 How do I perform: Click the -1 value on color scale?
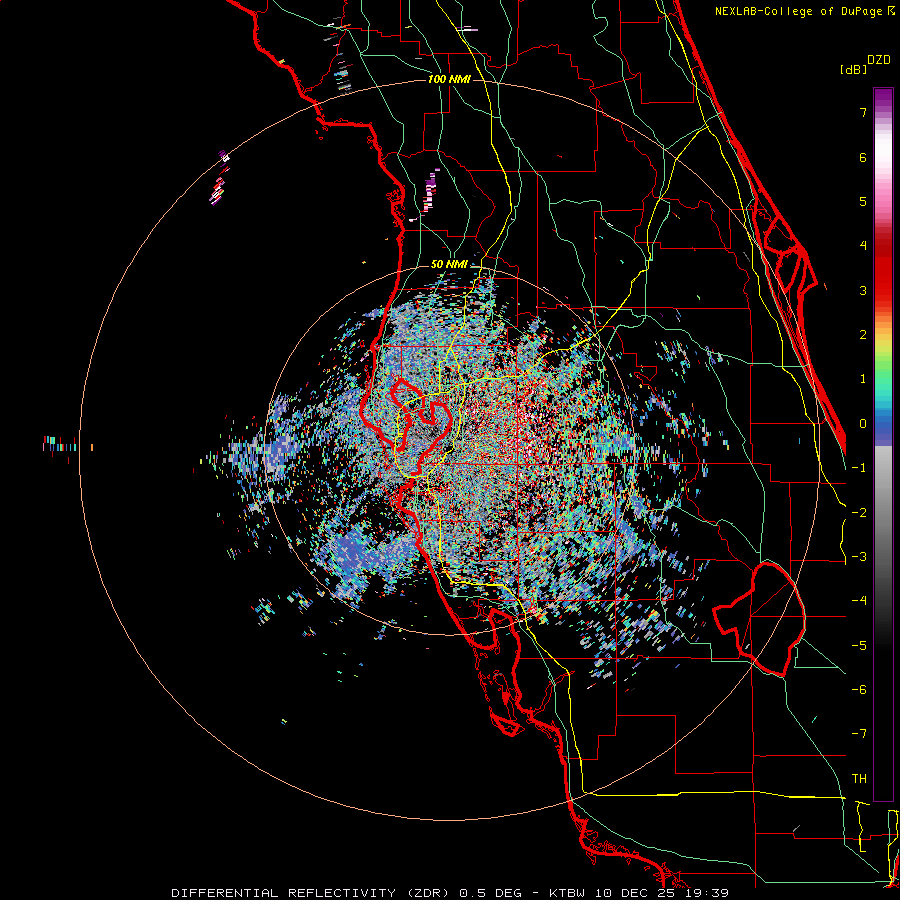pyautogui.click(x=859, y=468)
